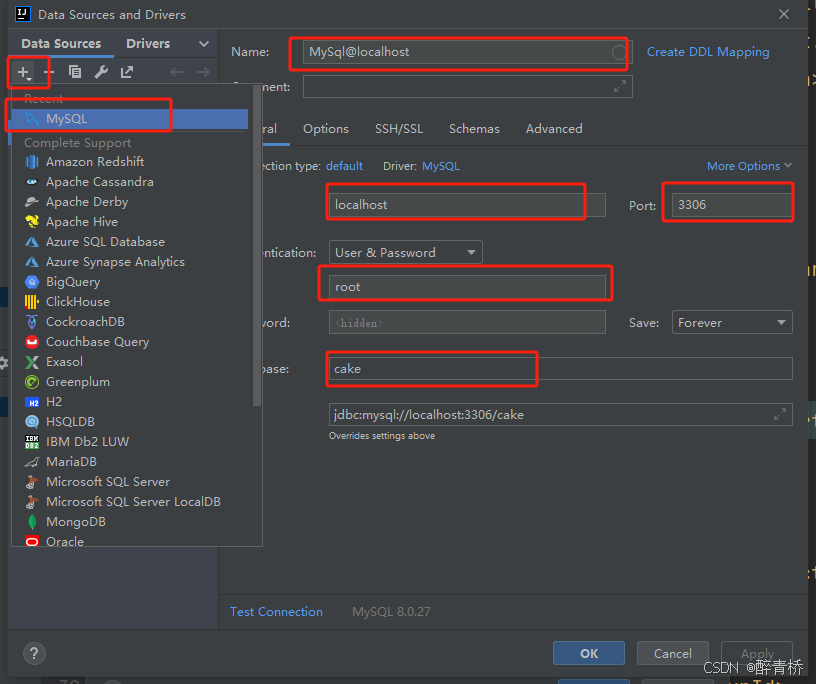This screenshot has height=684, width=816.
Task: Run Test Connection
Action: [x=276, y=611]
